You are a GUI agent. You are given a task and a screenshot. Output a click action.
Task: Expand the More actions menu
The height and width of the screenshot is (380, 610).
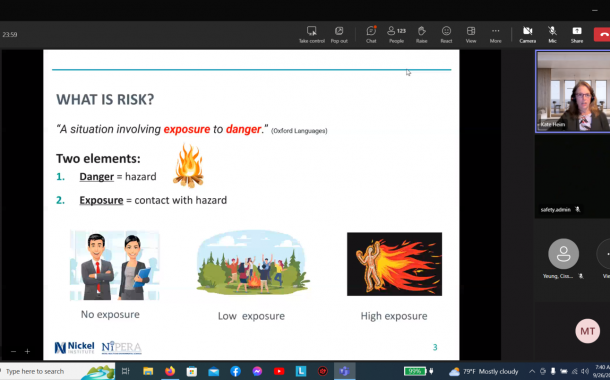(495, 34)
